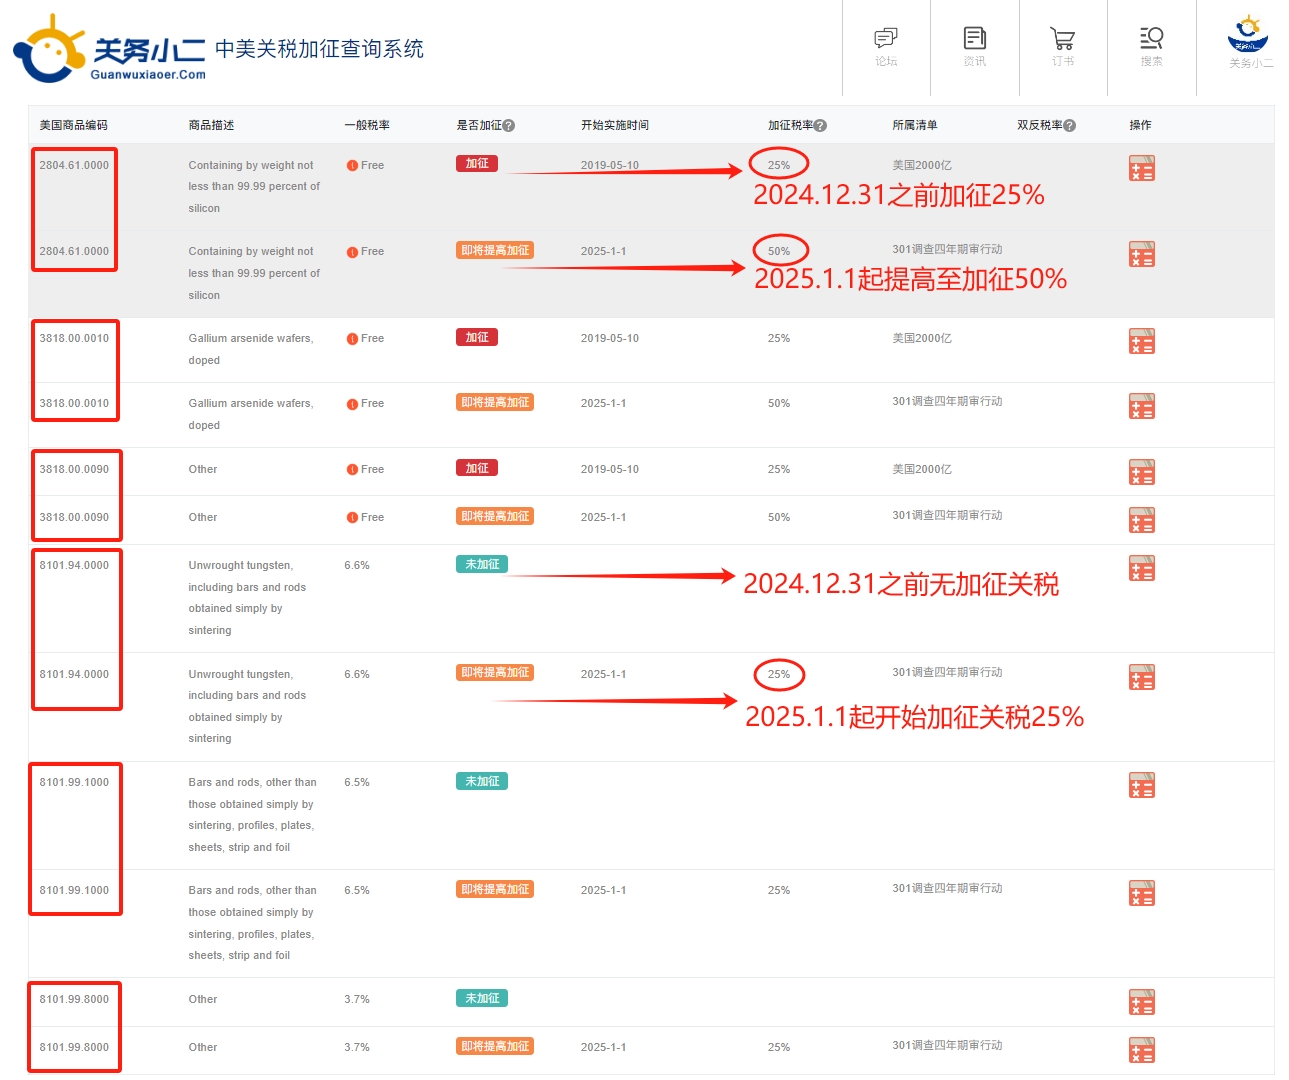Viewport: 1289px width, 1080px height.
Task: Click the 中美关税加征查询系统 title
Action: click(x=319, y=49)
